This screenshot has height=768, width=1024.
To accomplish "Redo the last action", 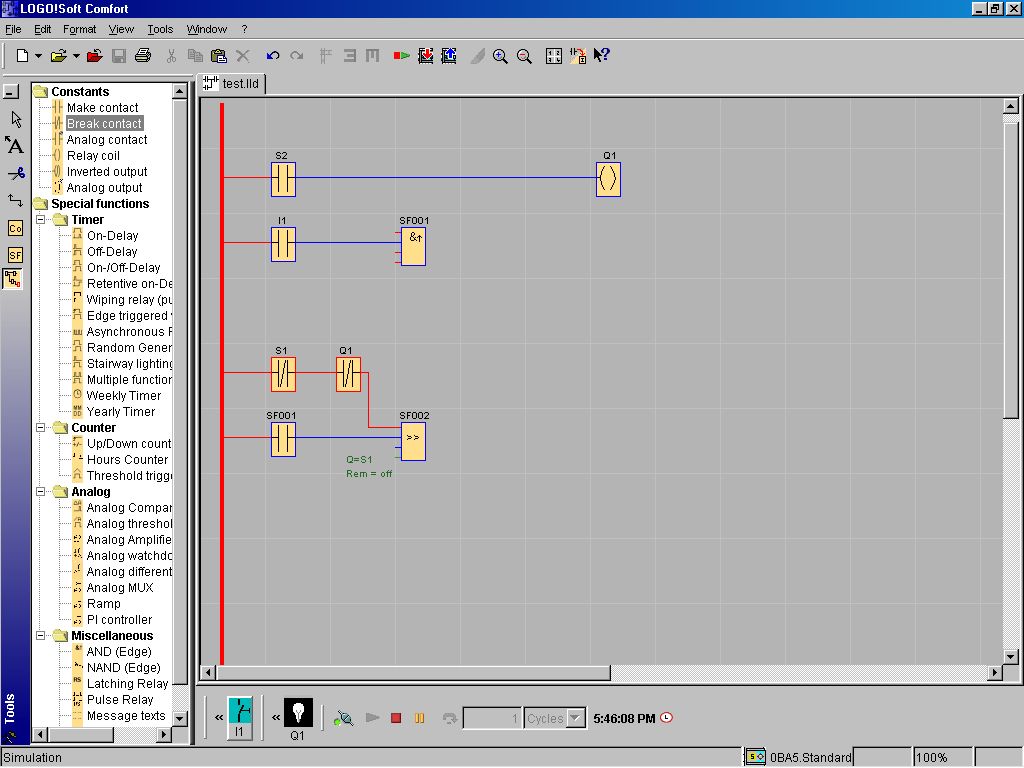I will [x=296, y=56].
